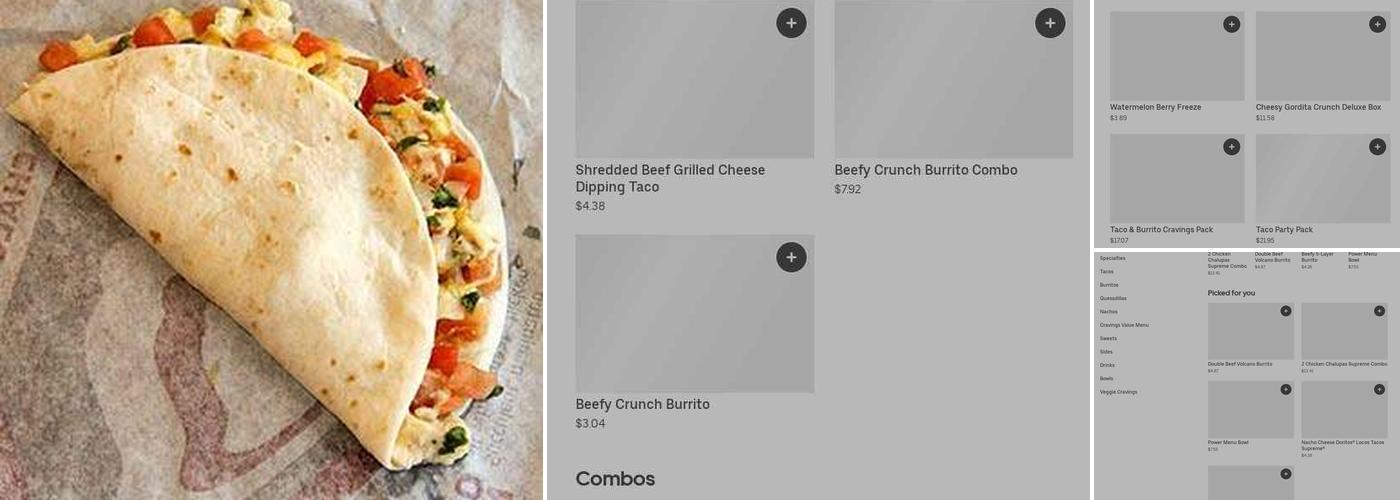
Task: Add Double Beef Volcano Burrito under Picked for you
Action: [1286, 311]
